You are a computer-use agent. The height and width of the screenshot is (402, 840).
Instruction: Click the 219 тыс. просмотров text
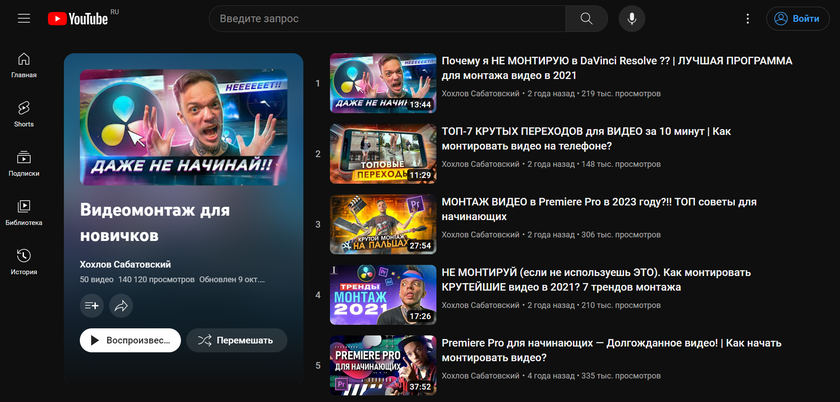(x=621, y=93)
